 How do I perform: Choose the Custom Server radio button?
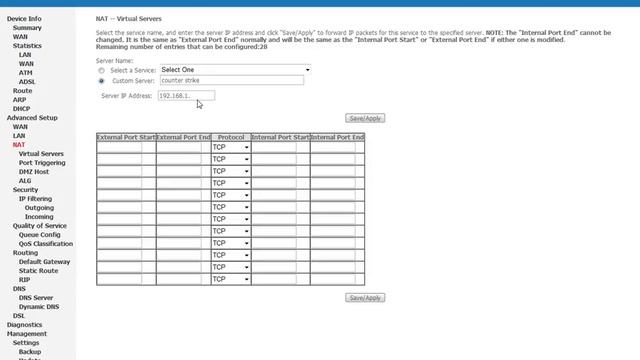coord(101,81)
